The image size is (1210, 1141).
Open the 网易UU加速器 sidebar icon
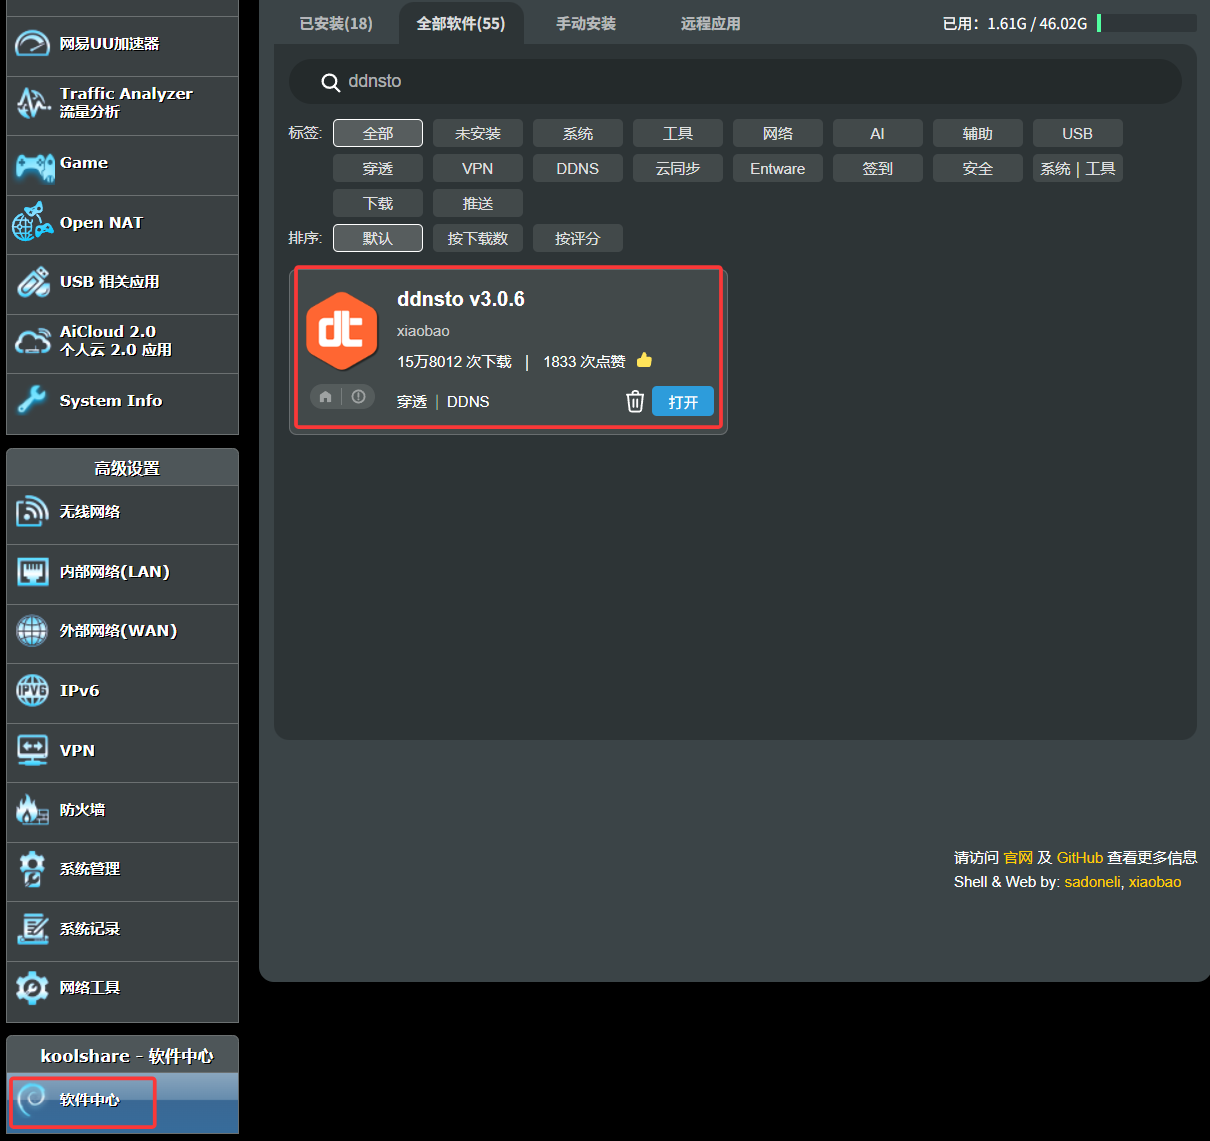32,44
